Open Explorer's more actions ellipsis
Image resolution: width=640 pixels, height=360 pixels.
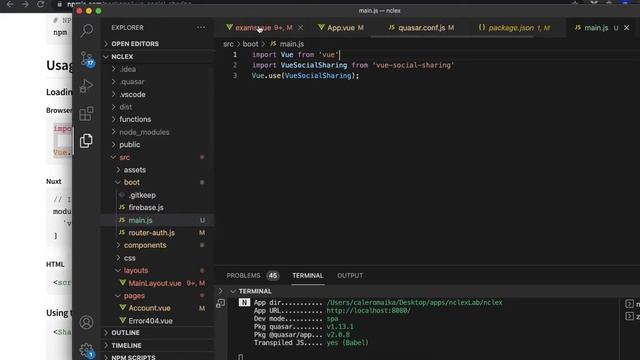[201, 27]
